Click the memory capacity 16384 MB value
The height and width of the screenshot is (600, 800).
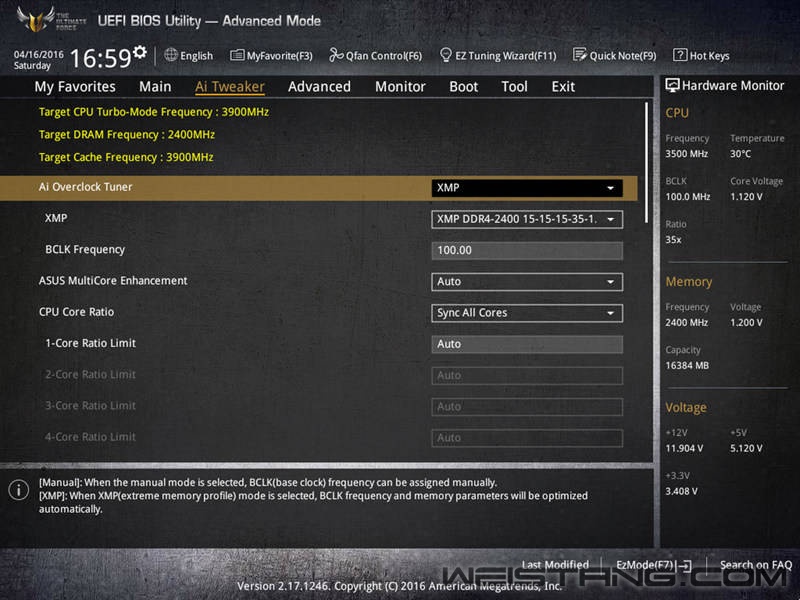687,365
